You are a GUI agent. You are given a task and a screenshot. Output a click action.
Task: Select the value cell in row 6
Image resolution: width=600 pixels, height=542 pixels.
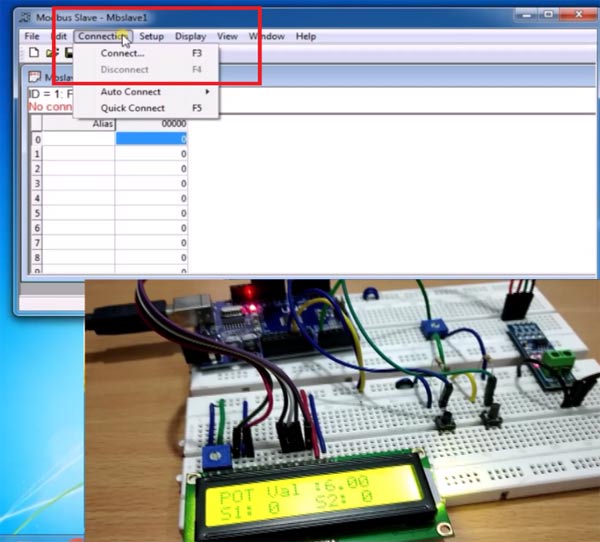point(151,228)
